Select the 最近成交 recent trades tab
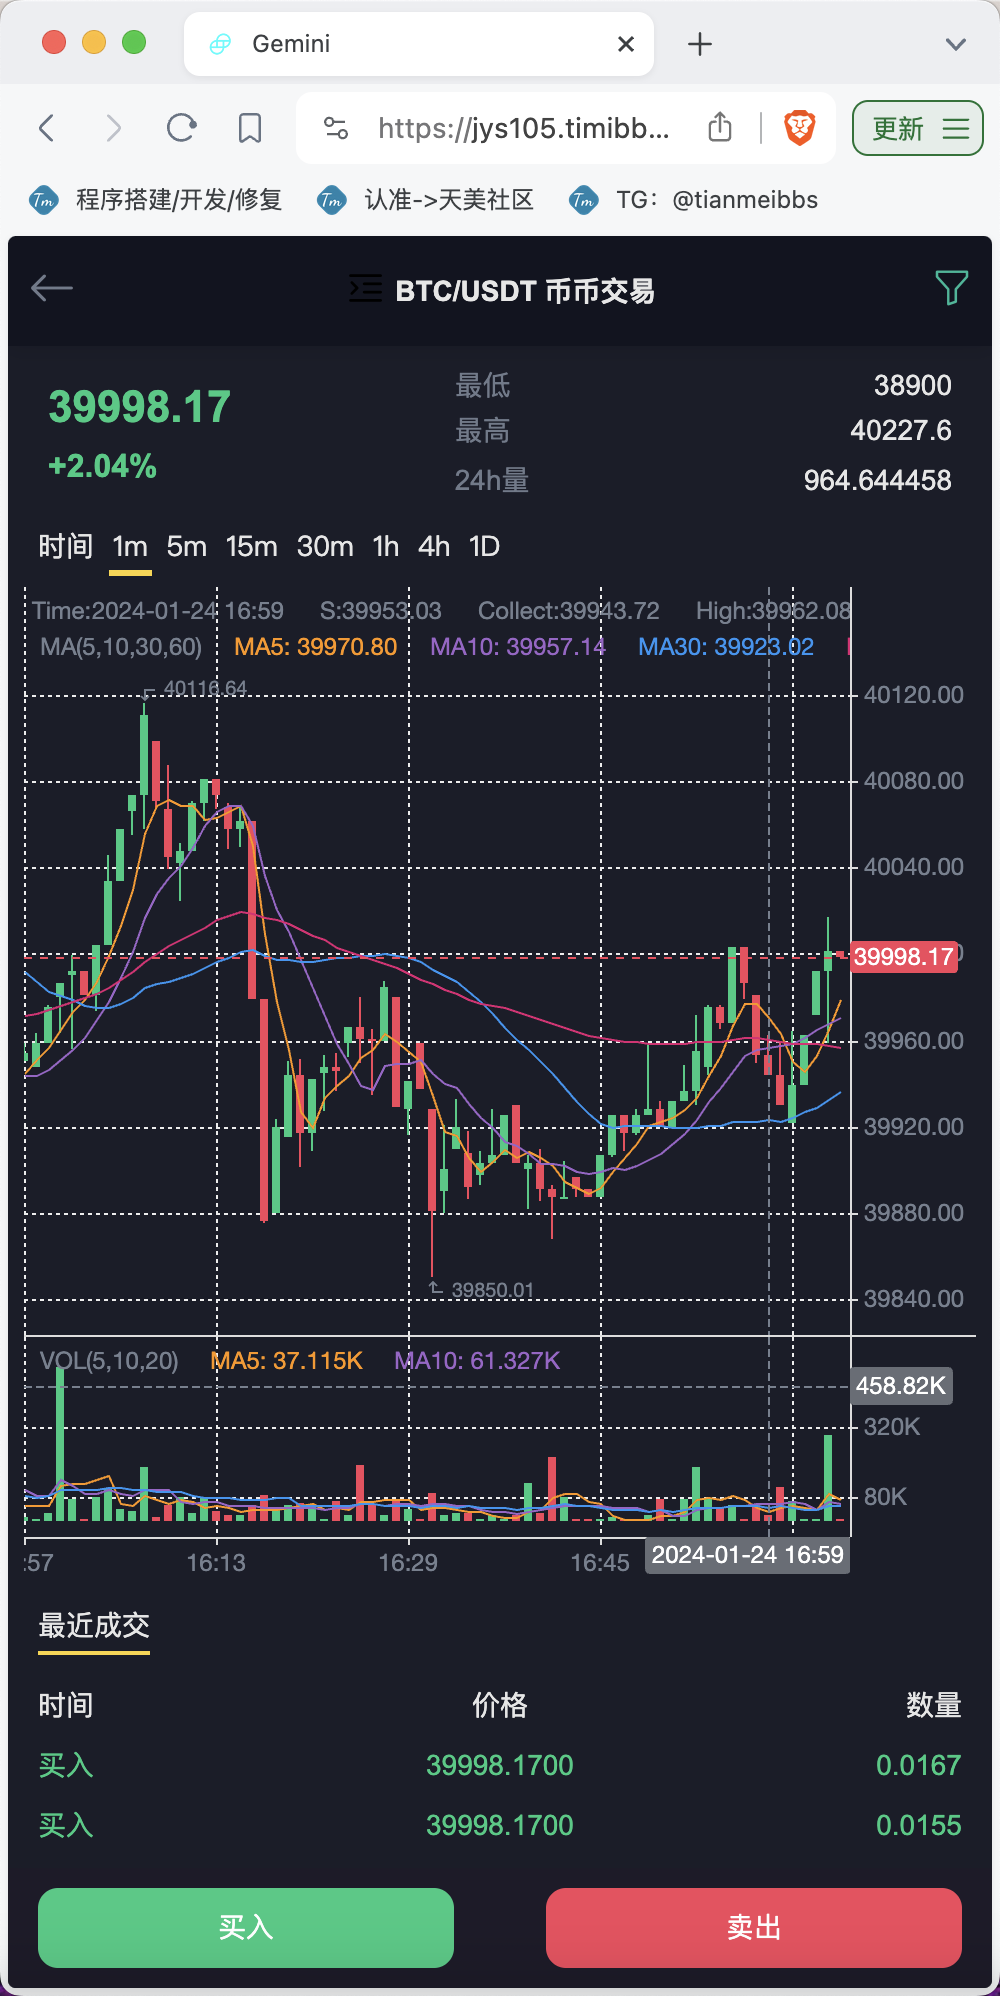Viewport: 1000px width, 1996px height. click(x=94, y=1626)
